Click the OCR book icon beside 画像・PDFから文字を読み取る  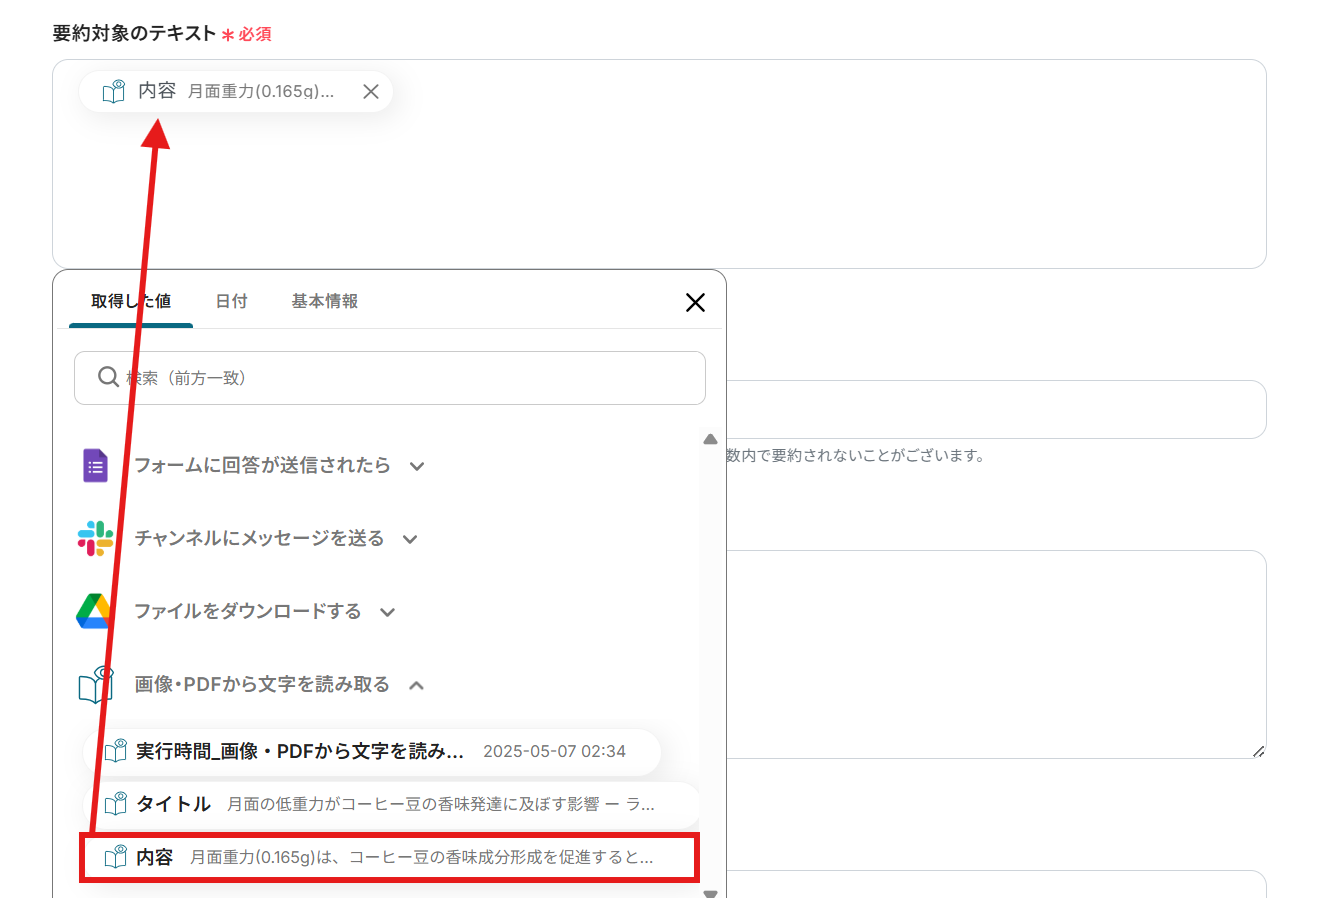[96, 685]
